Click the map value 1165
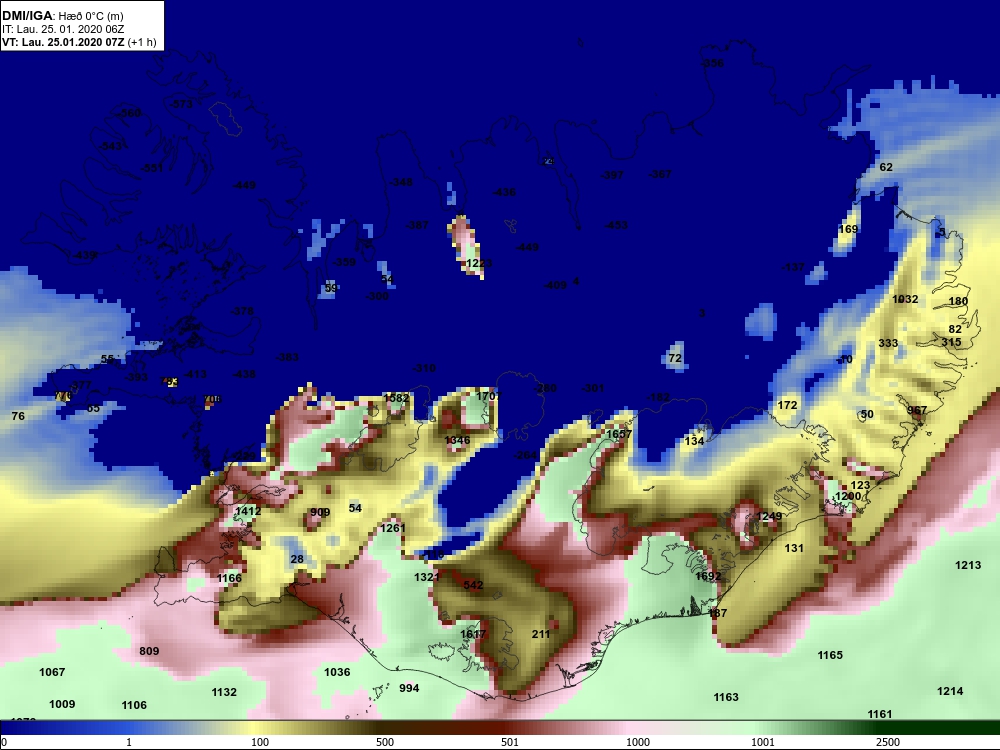The image size is (1000, 750). coord(830,655)
